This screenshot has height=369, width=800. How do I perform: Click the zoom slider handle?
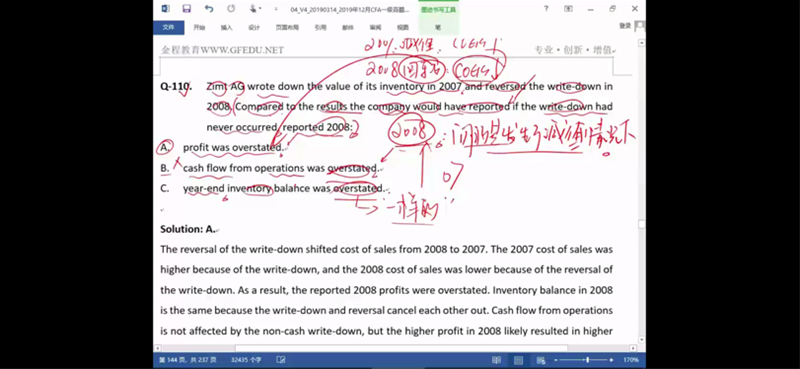(588, 360)
